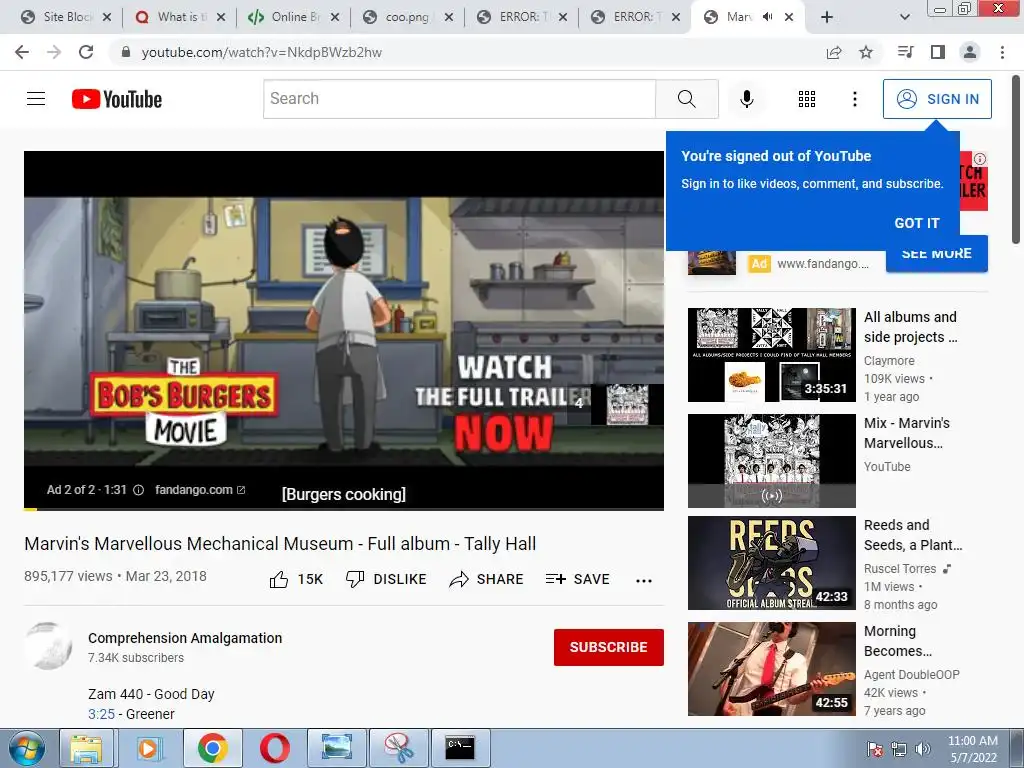Click the volume speaker tray icon
Screen dimensions: 1024x768
(x=923, y=749)
